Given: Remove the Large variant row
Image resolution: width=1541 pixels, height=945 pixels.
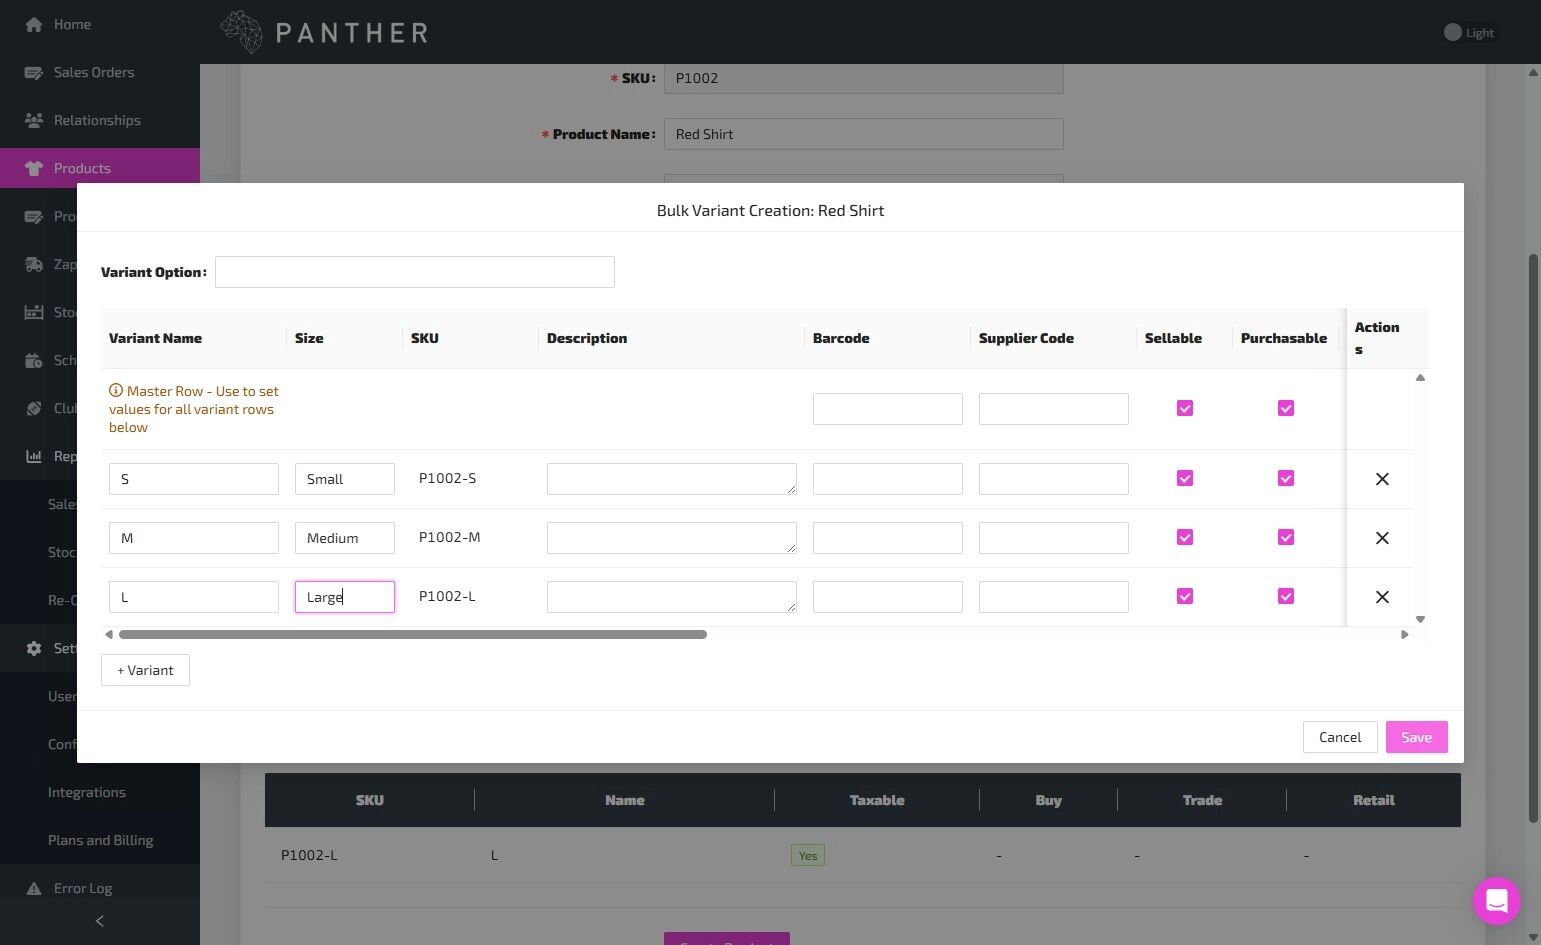Looking at the screenshot, I should 1382,597.
